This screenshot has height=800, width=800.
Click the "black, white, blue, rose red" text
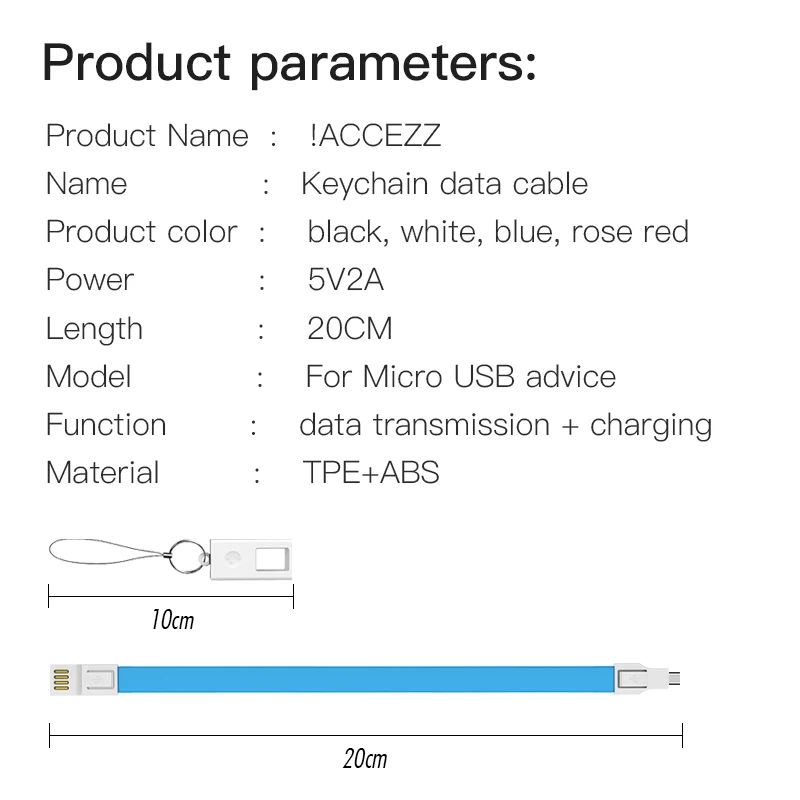point(498,232)
